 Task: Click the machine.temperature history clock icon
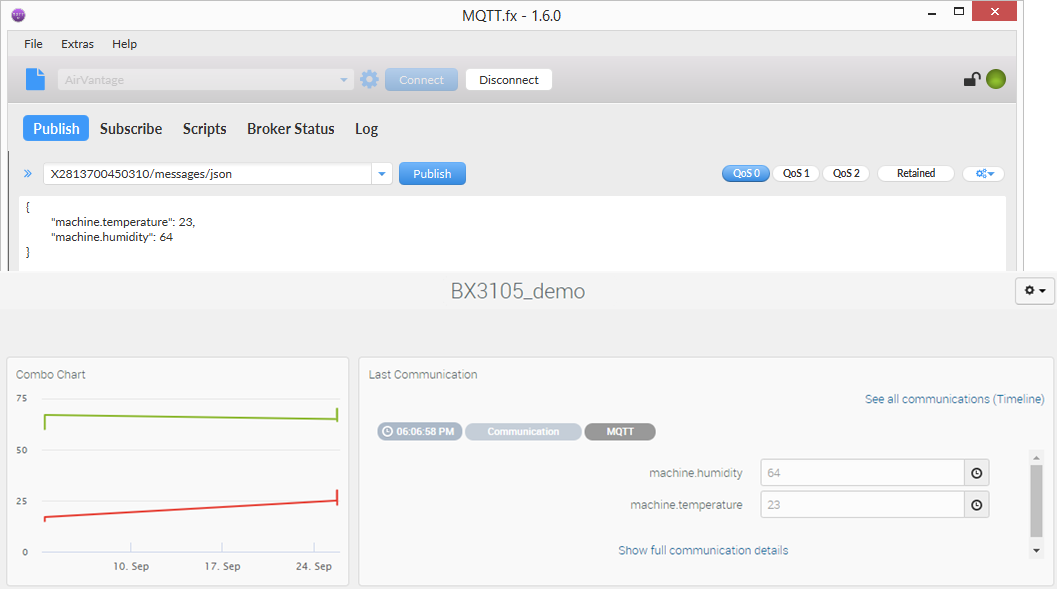pyautogui.click(x=976, y=505)
